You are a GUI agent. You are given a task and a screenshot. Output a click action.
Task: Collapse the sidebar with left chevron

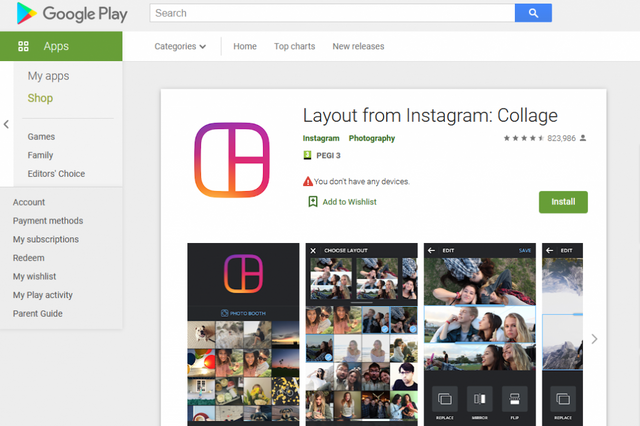(x=6, y=124)
